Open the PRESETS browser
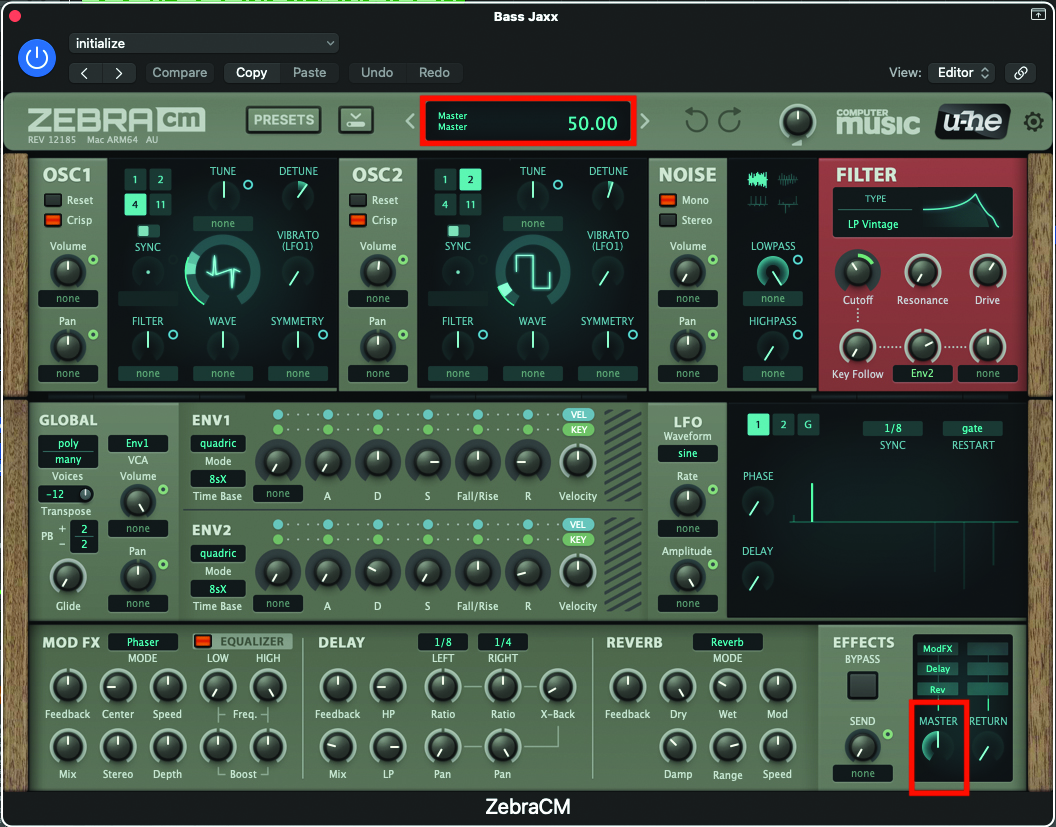1056x827 pixels. point(284,120)
